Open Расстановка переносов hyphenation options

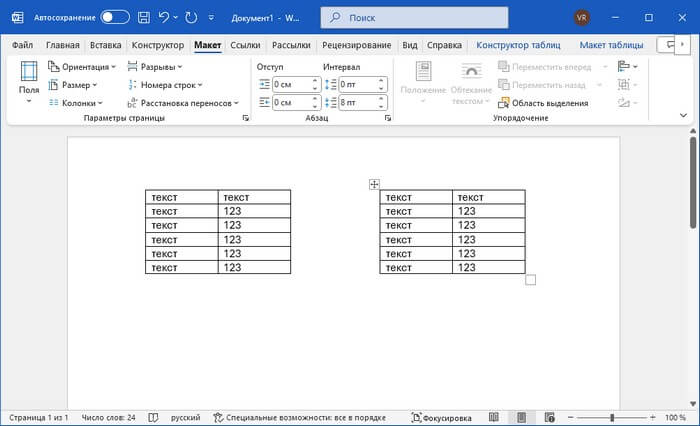pyautogui.click(x=183, y=103)
